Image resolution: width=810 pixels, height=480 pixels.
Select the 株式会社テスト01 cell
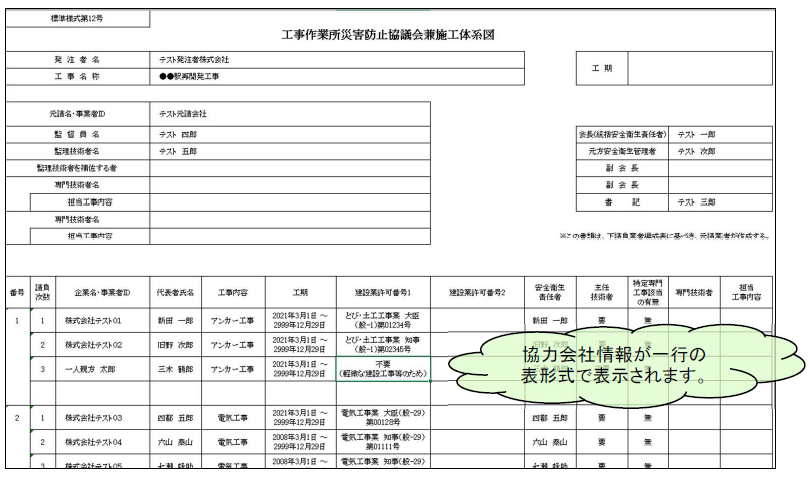click(x=102, y=320)
